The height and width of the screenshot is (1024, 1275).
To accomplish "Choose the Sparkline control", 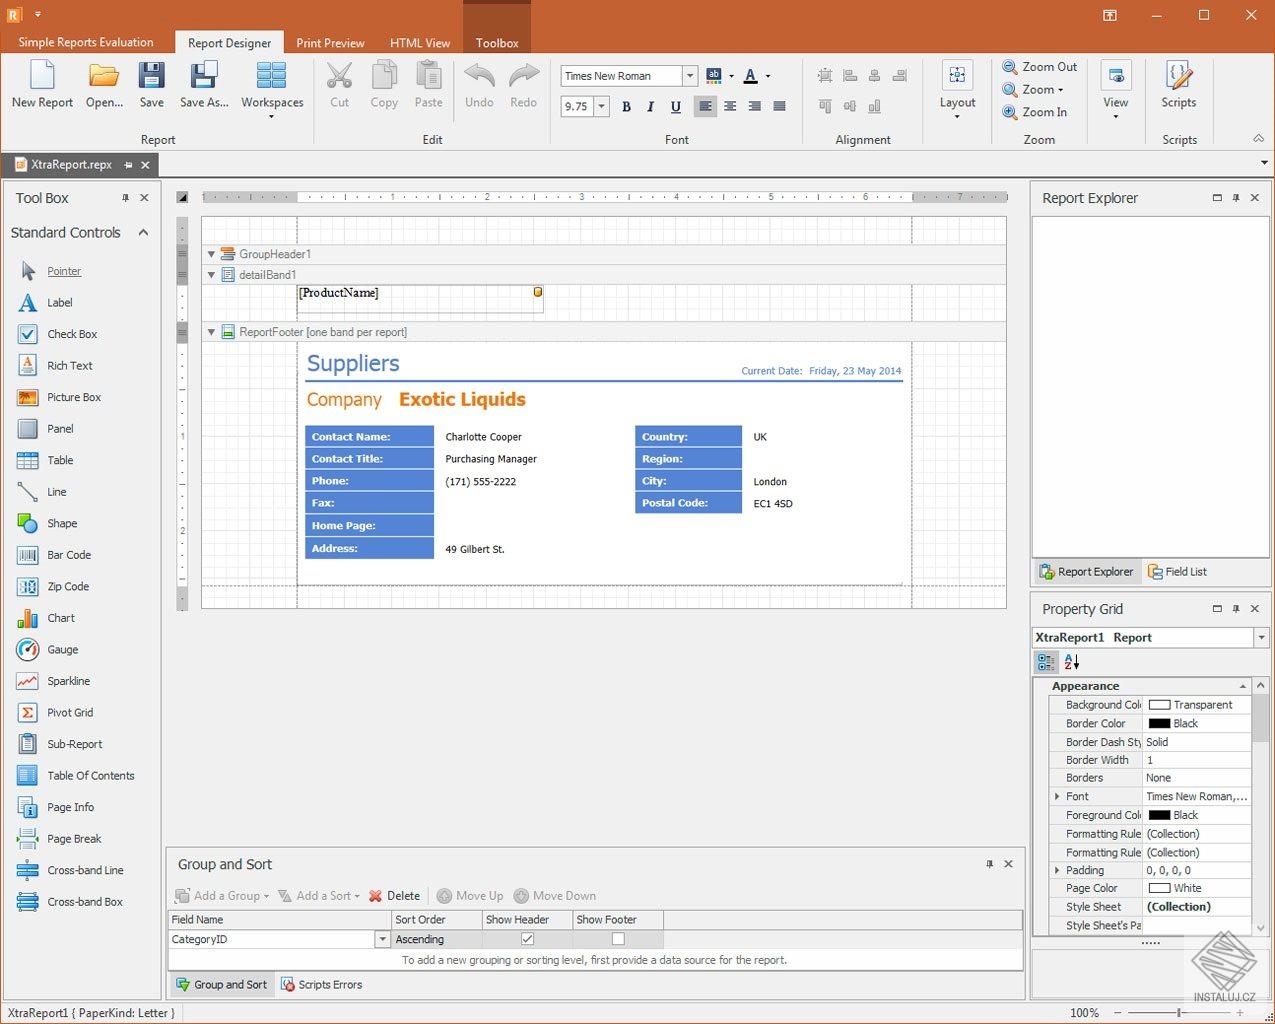I will [68, 681].
